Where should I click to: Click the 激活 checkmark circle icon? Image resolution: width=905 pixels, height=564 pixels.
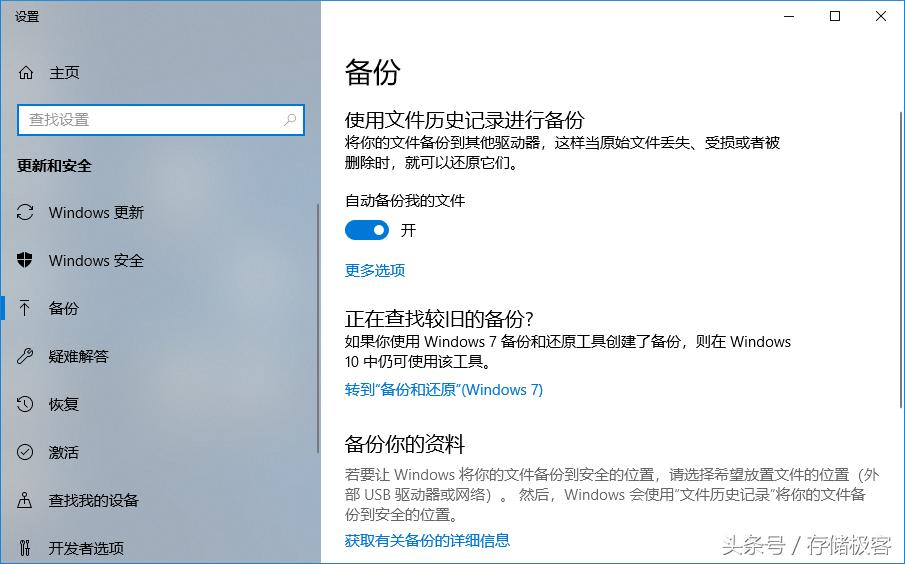point(26,452)
